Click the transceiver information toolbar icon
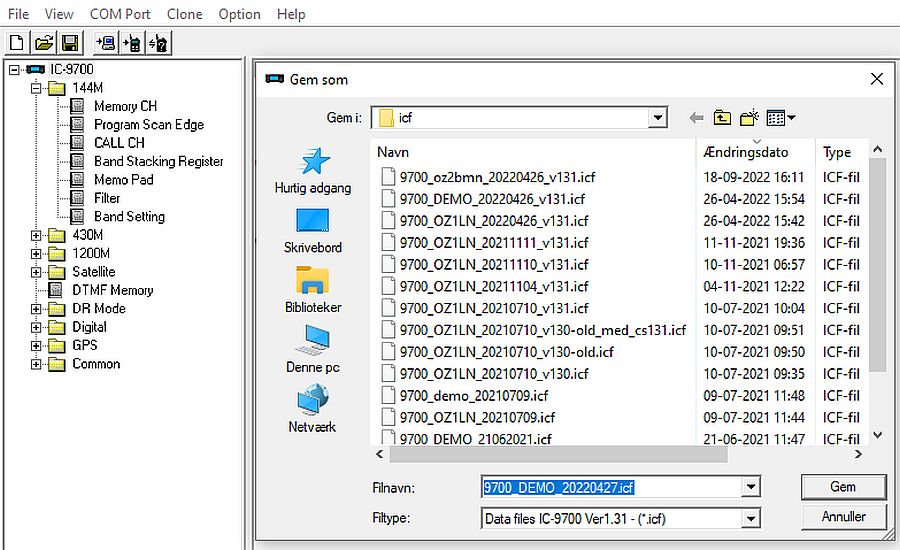Image resolution: width=900 pixels, height=550 pixels. tap(158, 43)
